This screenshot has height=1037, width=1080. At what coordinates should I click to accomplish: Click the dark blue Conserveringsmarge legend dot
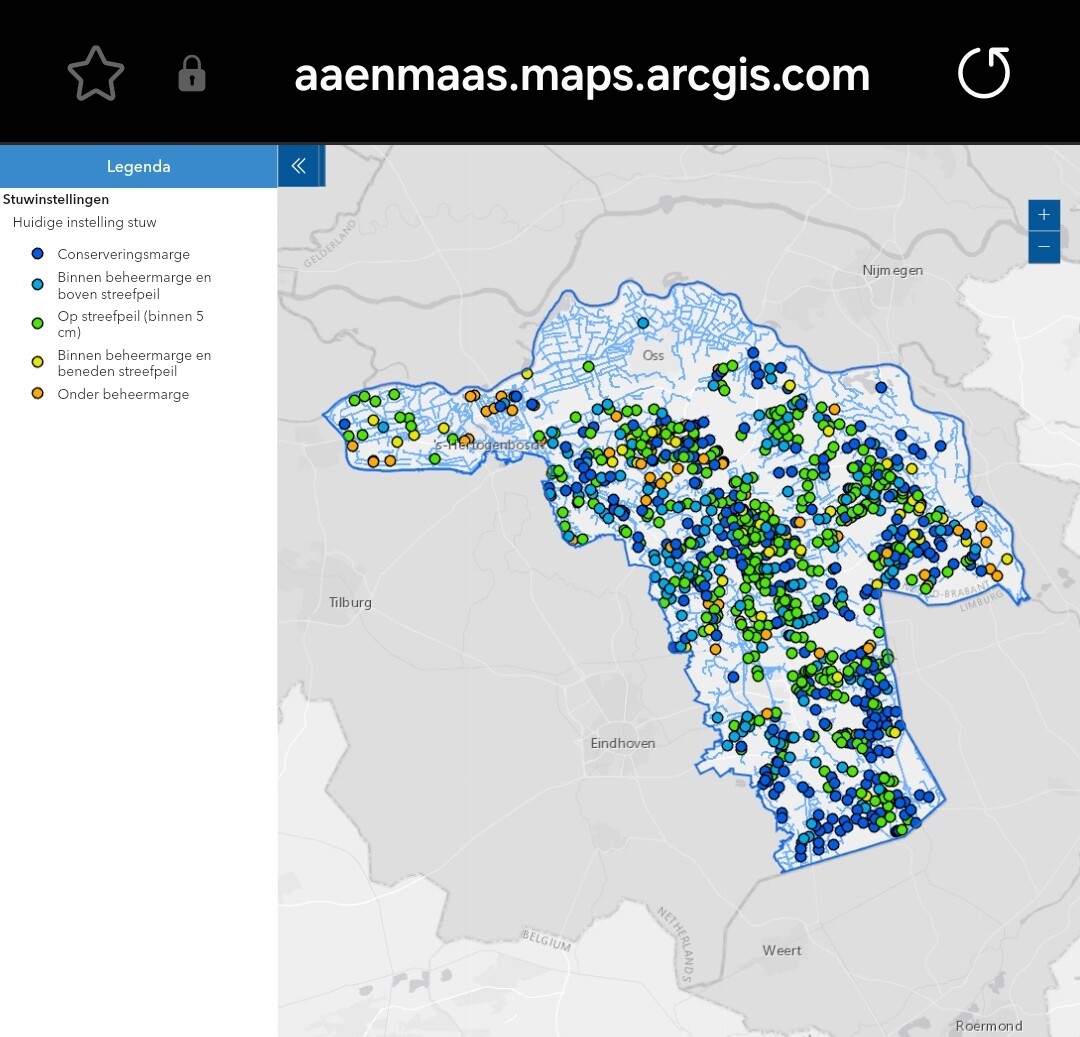point(38,254)
